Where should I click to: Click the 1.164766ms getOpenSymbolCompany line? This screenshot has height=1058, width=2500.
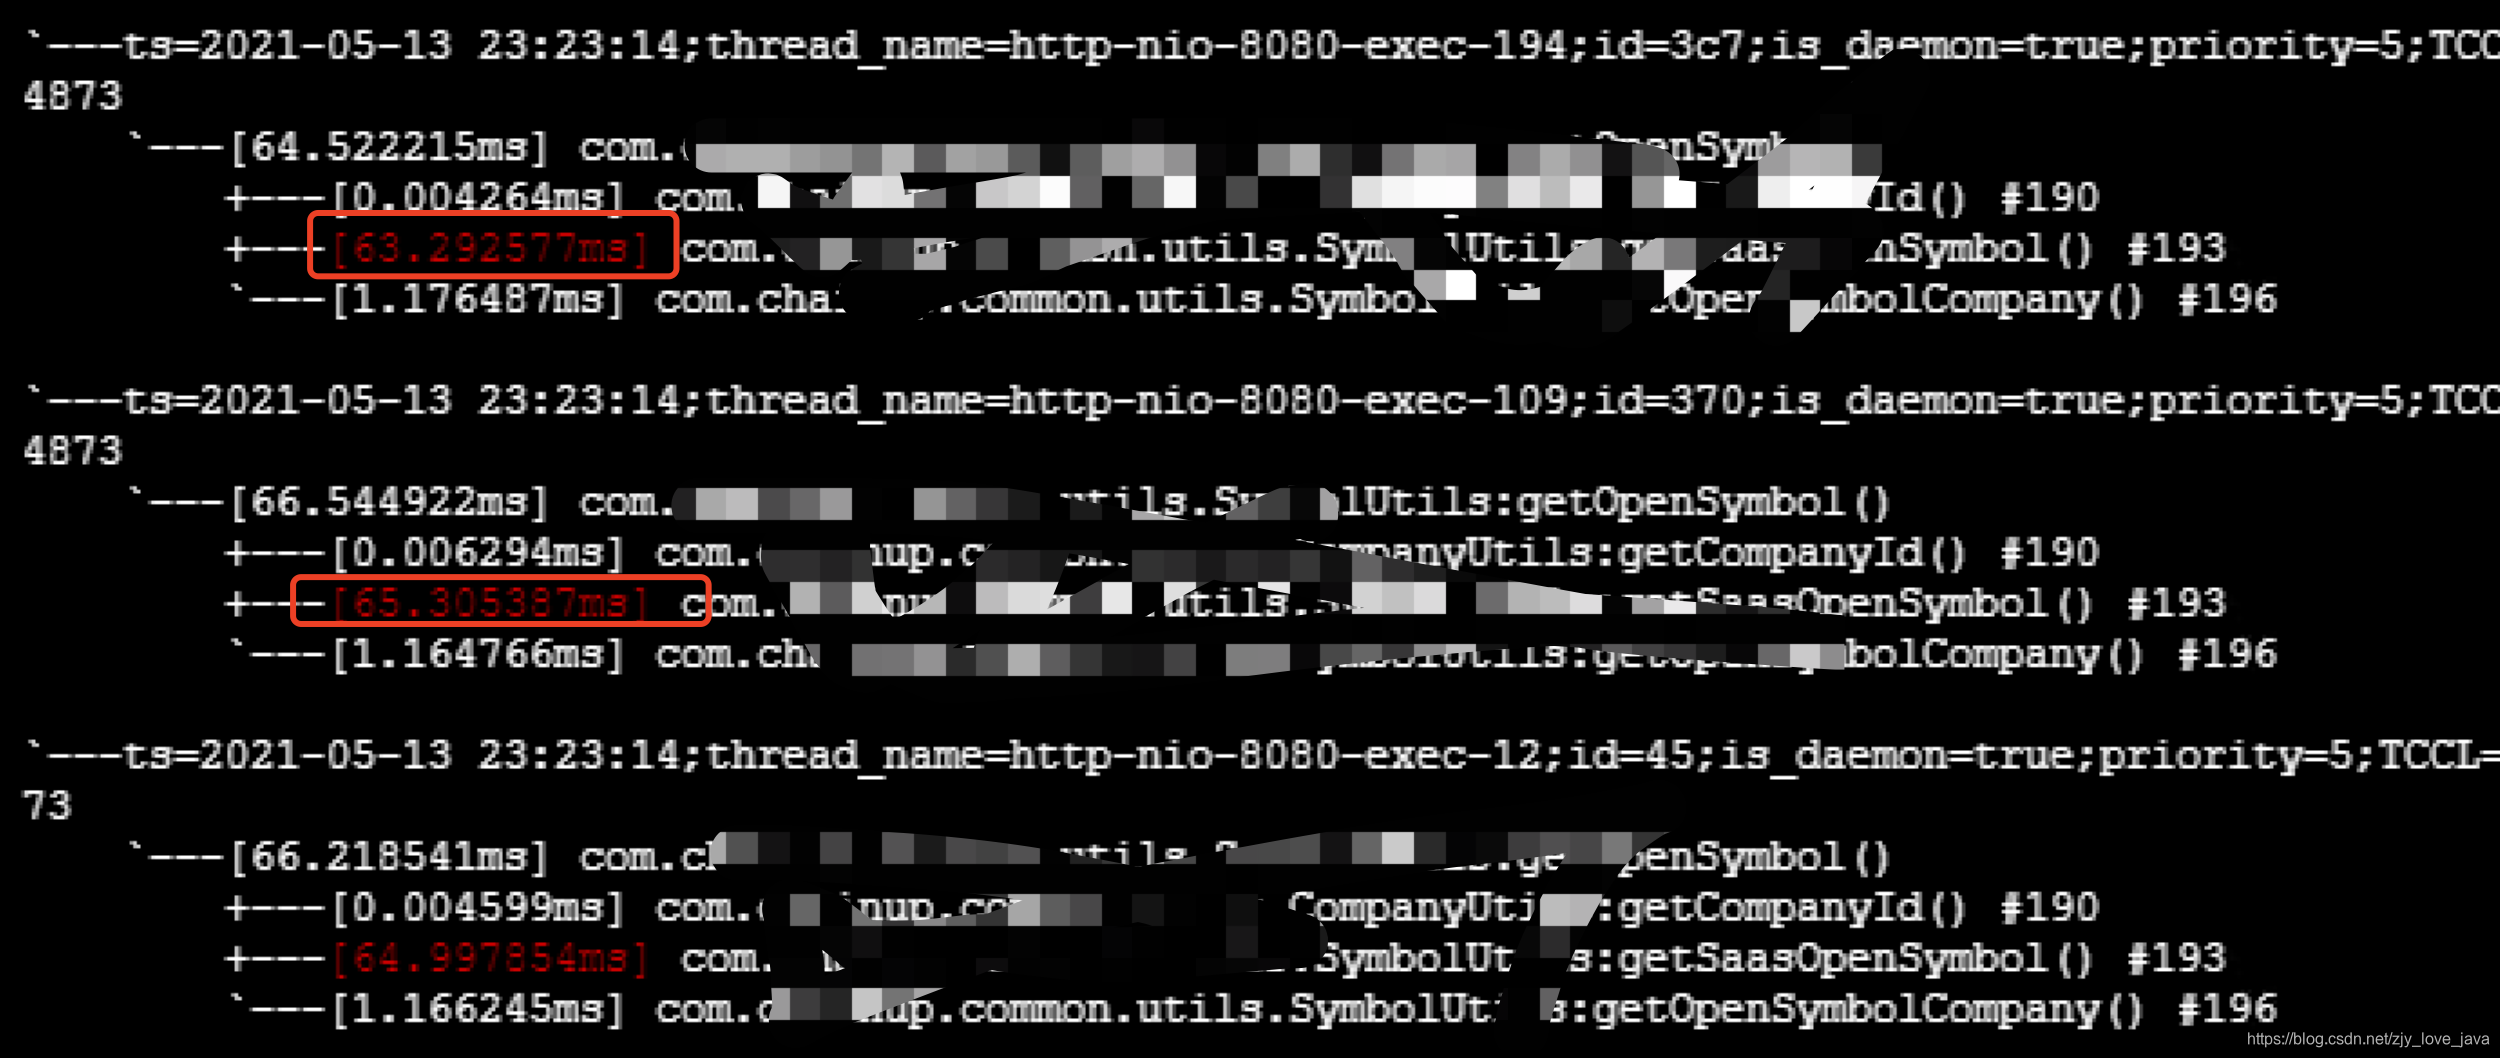pos(1252,654)
